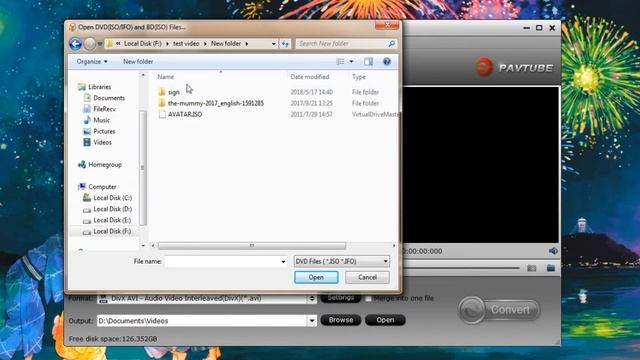The height and width of the screenshot is (360, 640).
Task: Open the Format dropdown in Pavtube
Action: coord(312,299)
